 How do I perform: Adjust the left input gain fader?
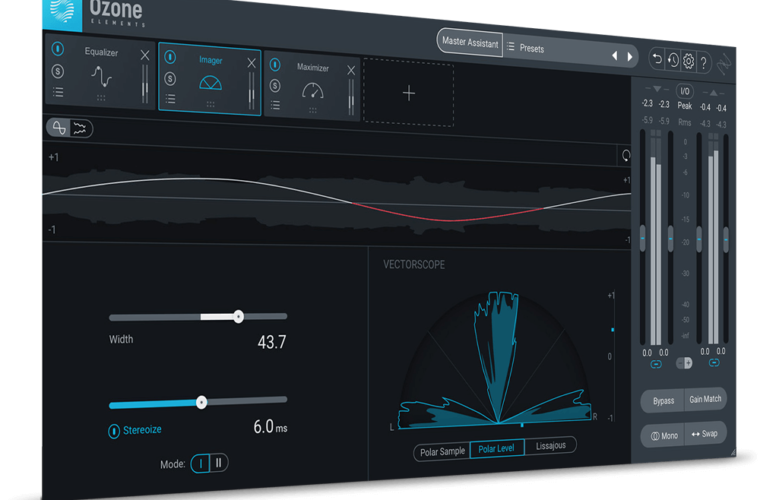click(x=643, y=238)
